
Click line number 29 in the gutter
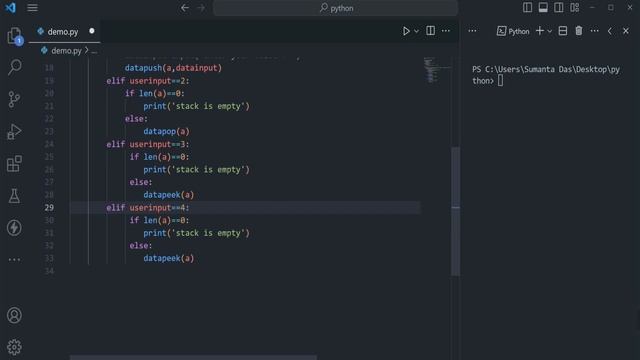point(49,208)
